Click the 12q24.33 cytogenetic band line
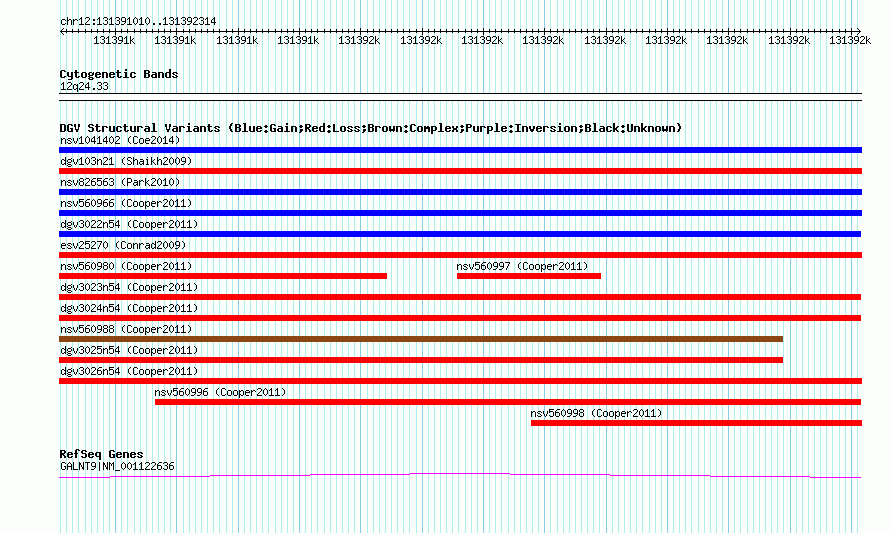Screen dimensions: 890x533 point(460,97)
